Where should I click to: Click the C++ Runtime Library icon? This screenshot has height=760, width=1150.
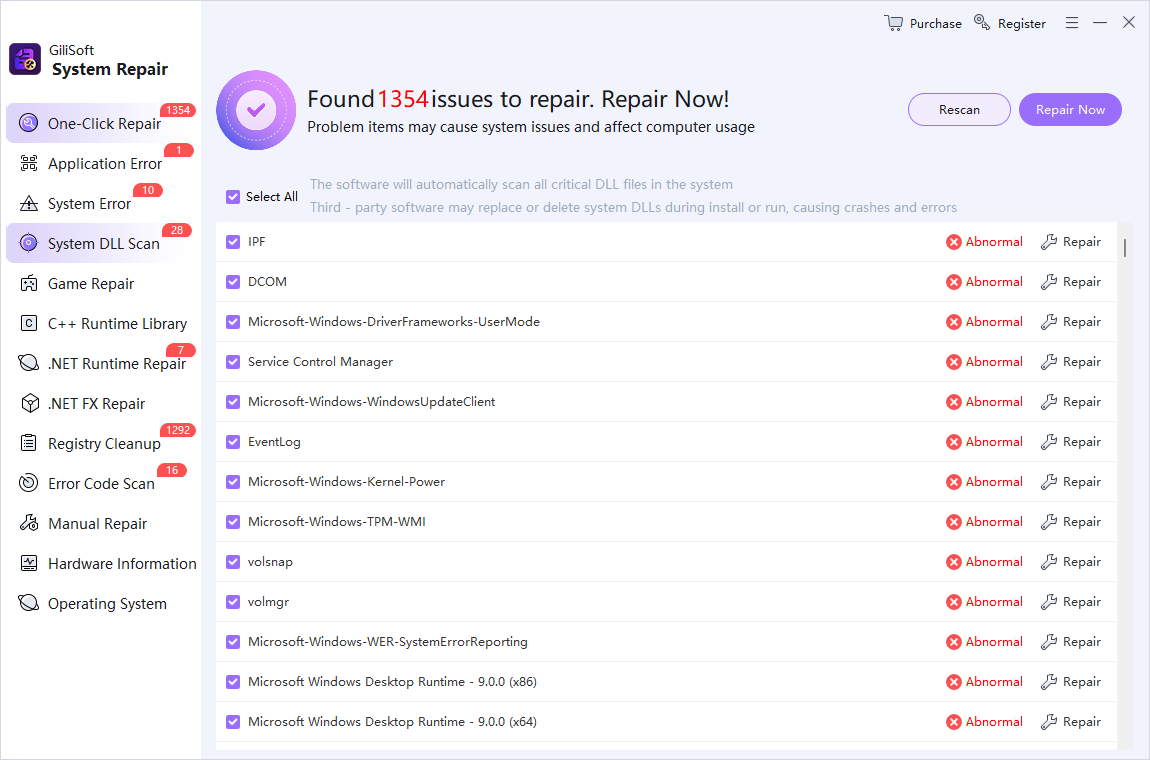click(29, 323)
